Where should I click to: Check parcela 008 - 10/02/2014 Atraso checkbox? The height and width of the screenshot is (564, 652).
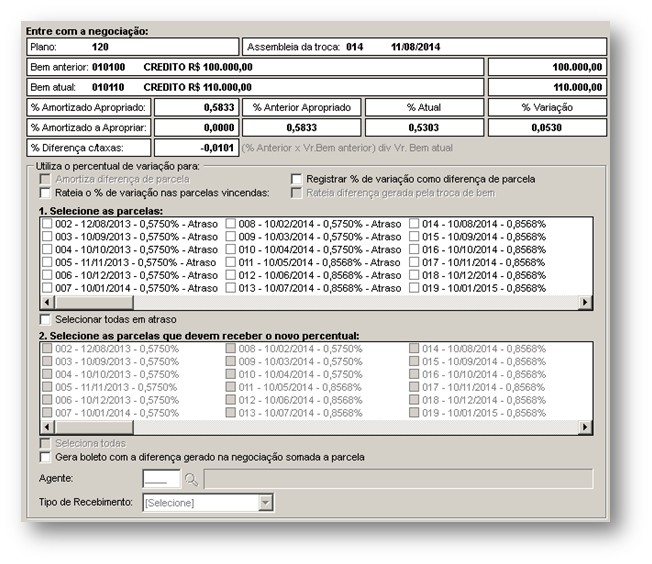click(x=231, y=224)
